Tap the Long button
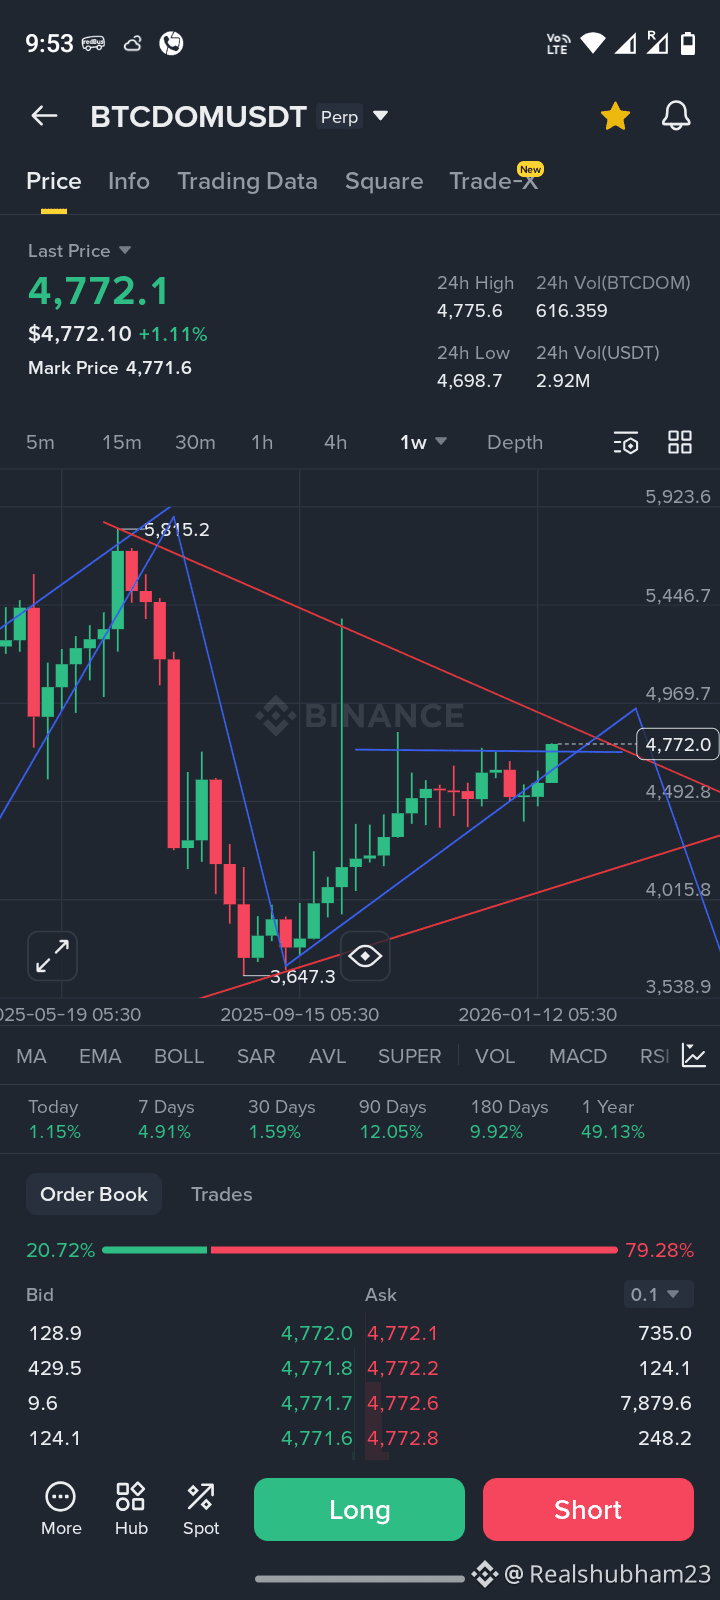720x1600 pixels. click(x=359, y=1509)
